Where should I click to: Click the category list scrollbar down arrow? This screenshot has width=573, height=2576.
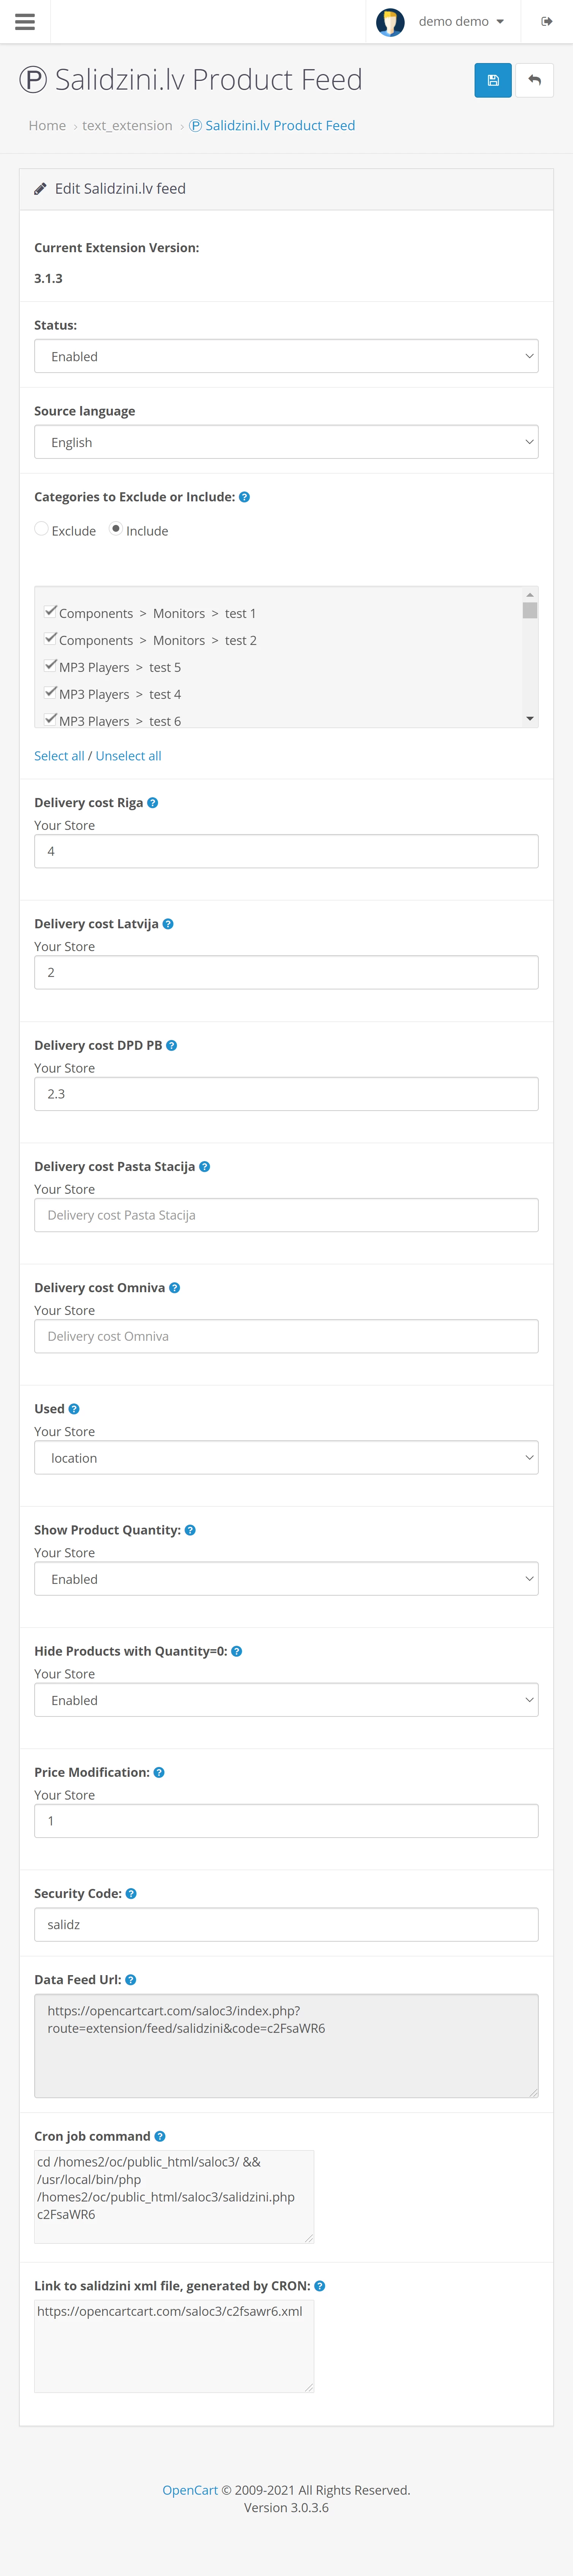(x=530, y=719)
